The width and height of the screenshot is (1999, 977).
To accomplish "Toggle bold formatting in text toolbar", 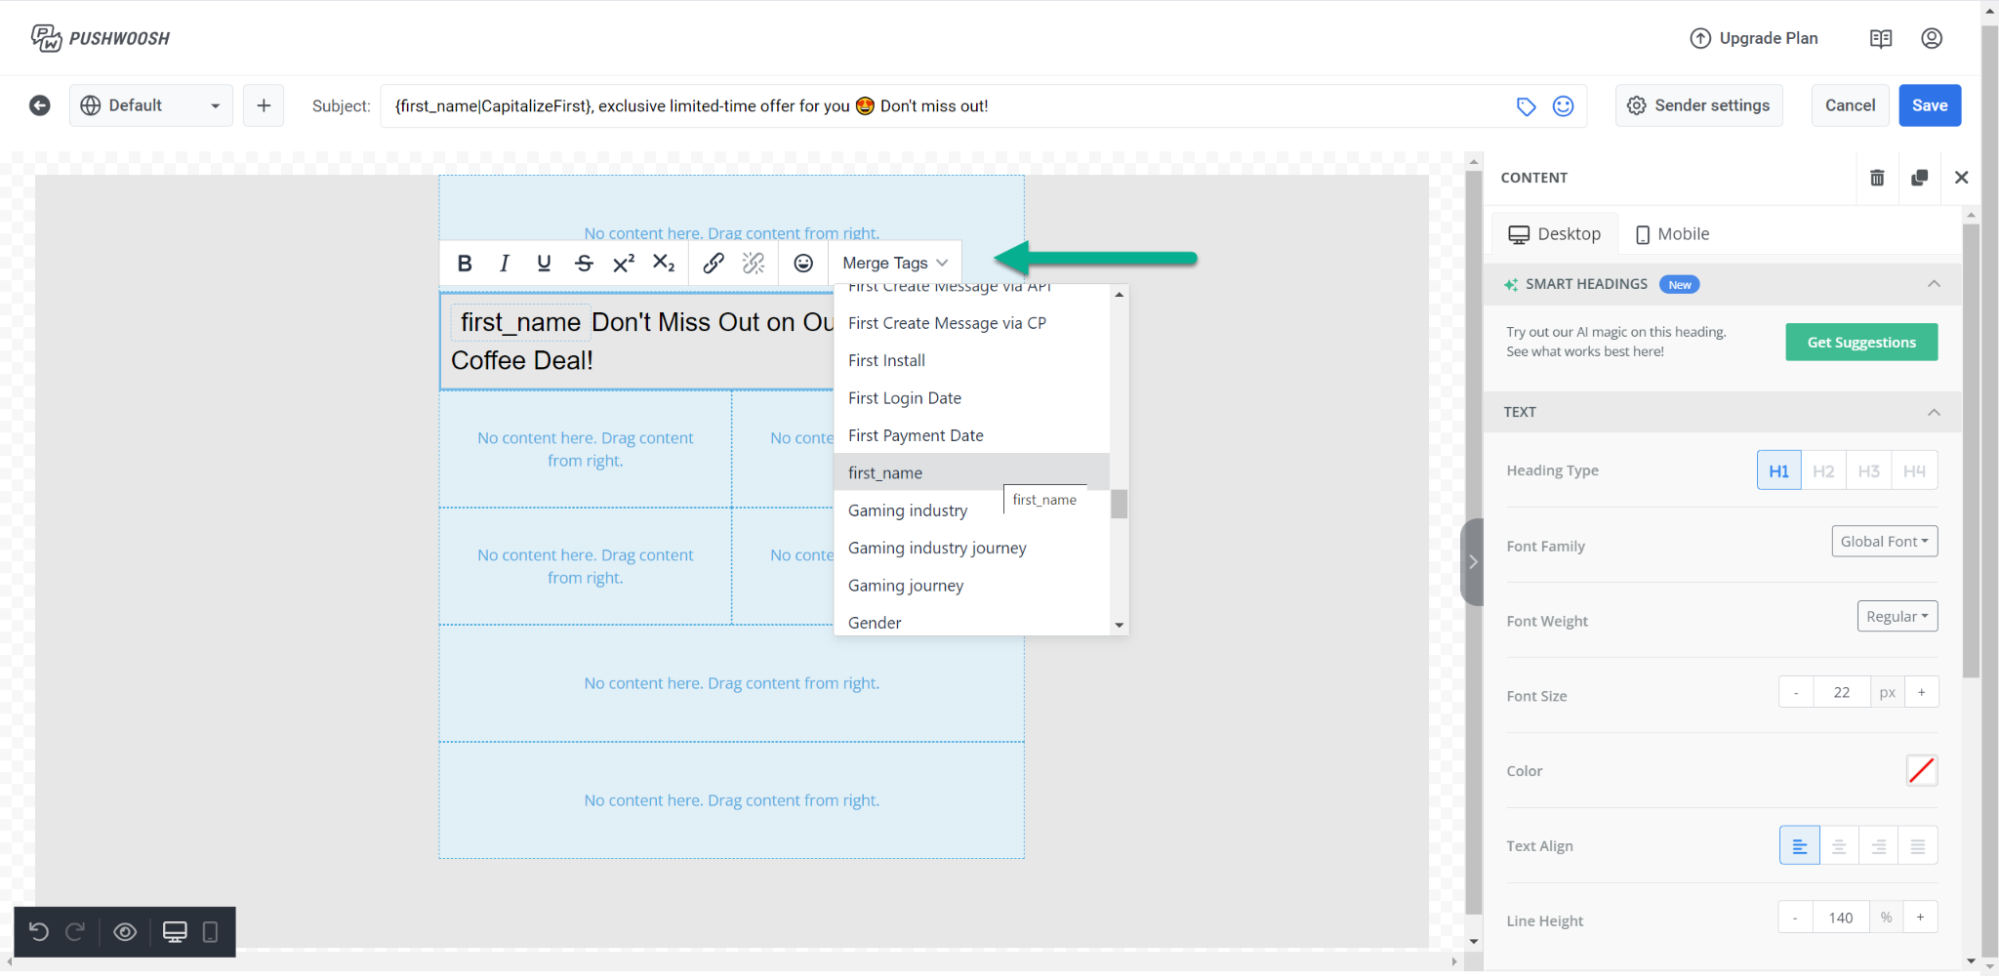I will coord(464,263).
